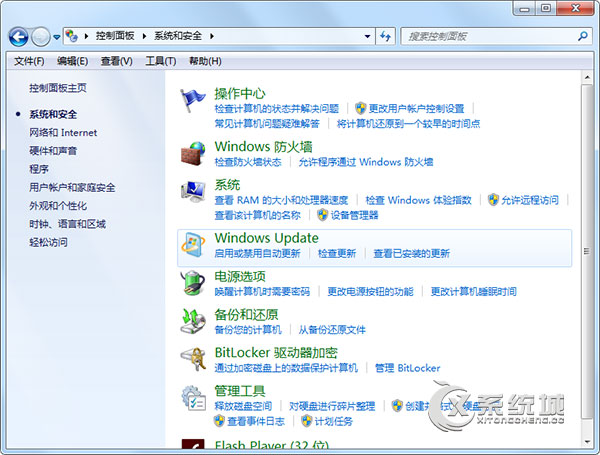Open 将计算机还原到一个较早的时间点 link
The height and width of the screenshot is (455, 600).
point(408,124)
